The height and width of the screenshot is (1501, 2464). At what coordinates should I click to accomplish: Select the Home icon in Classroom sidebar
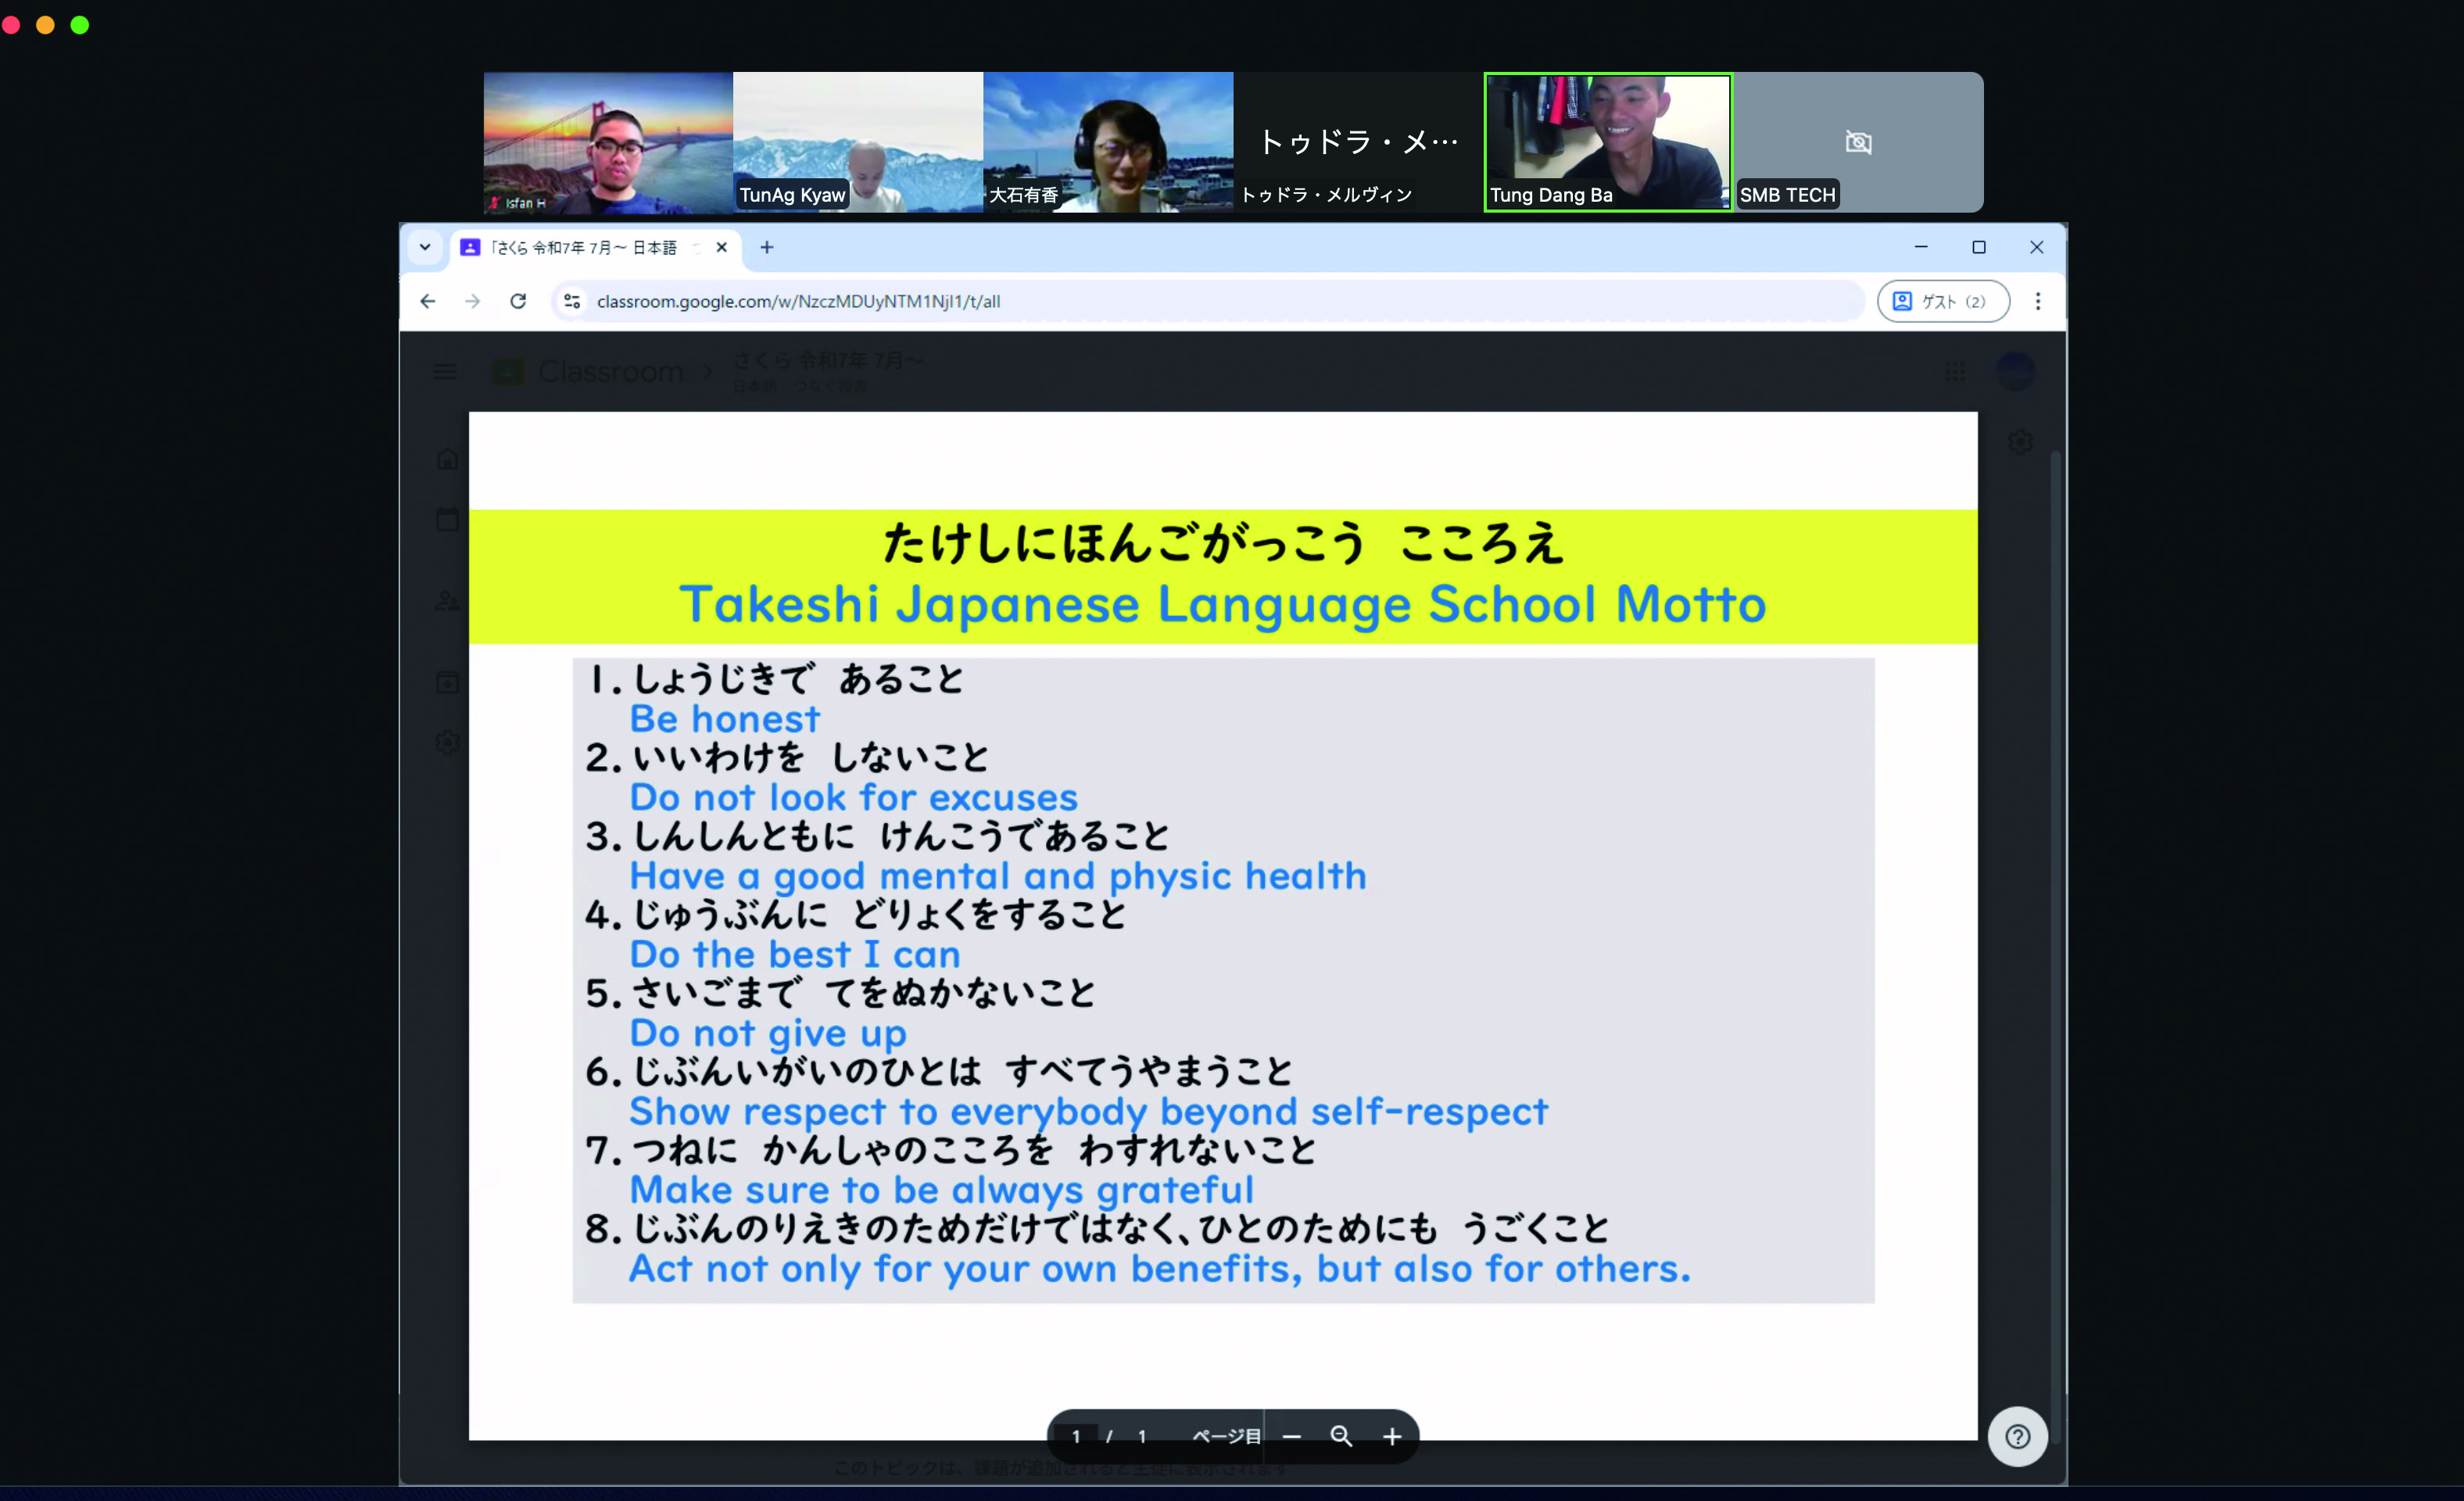coord(447,458)
